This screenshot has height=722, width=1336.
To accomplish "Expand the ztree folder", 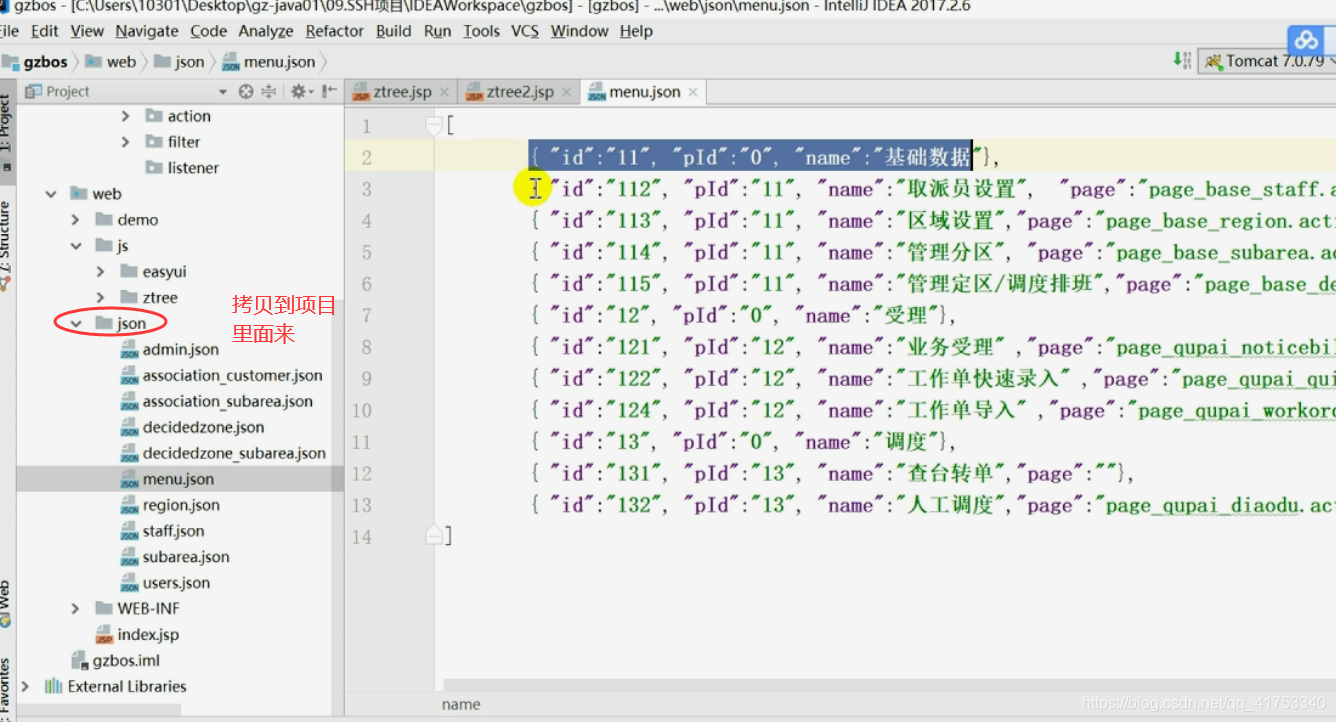I will click(x=100, y=298).
